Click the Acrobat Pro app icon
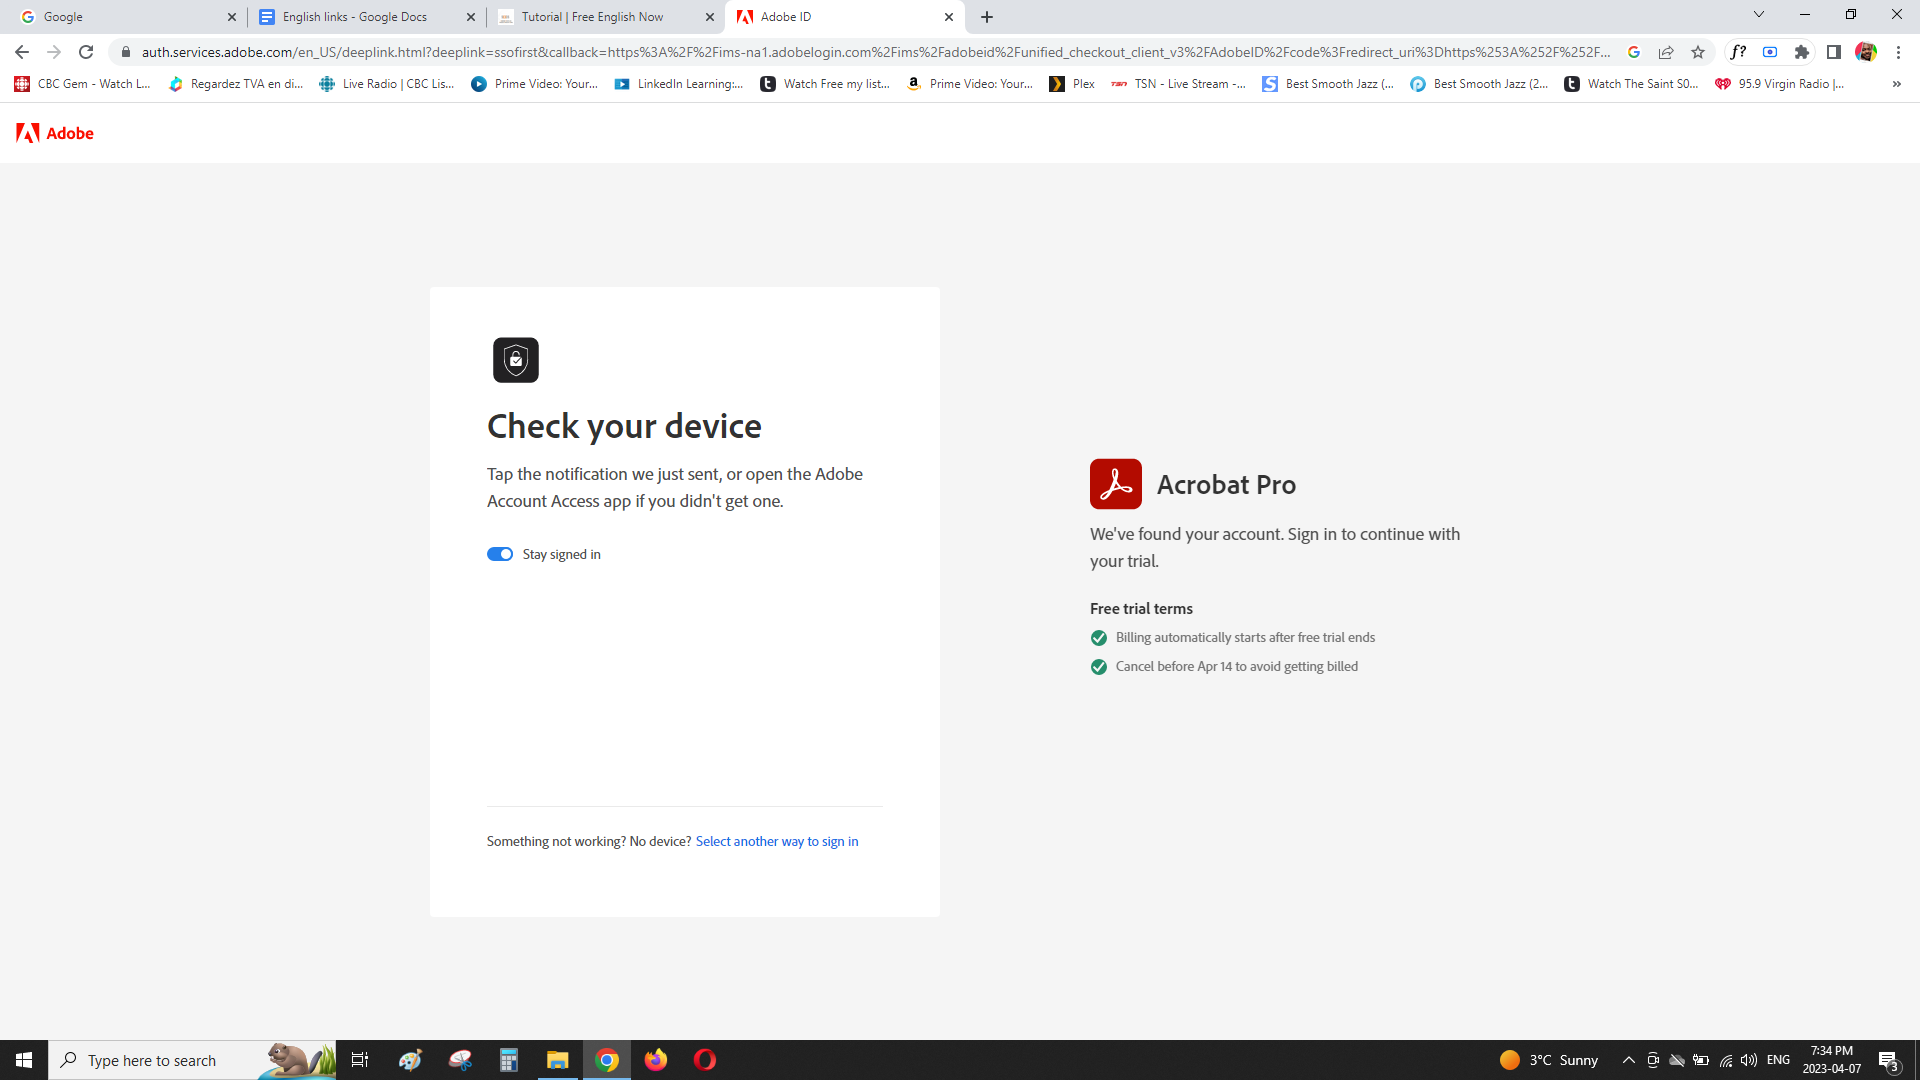Screen dimensions: 1920x1080 pyautogui.click(x=1115, y=484)
